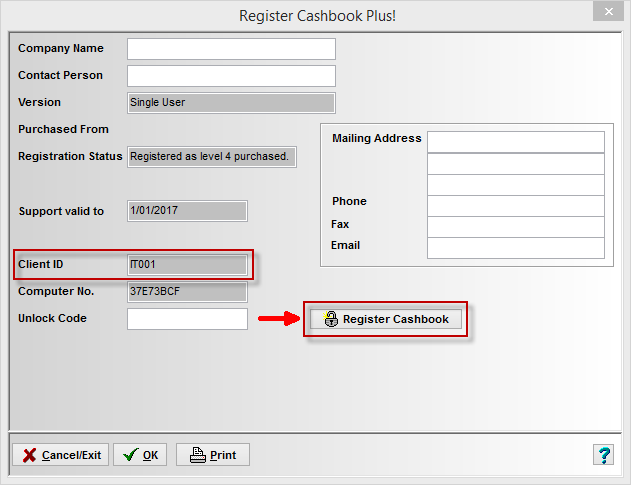Click the Computer No. field 37E73BCF

[188, 292]
